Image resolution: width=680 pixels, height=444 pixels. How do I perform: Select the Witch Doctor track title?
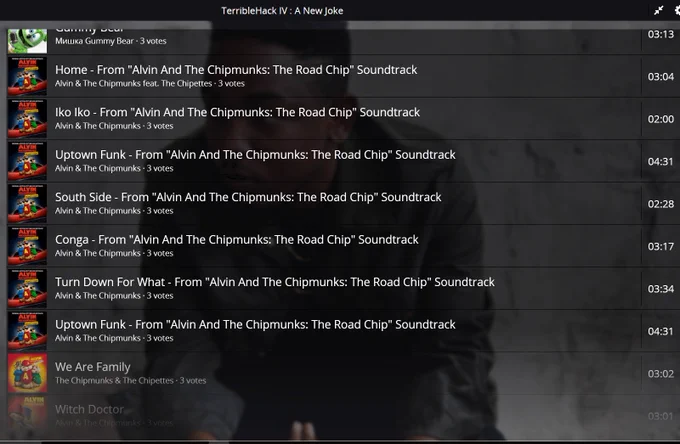89,409
